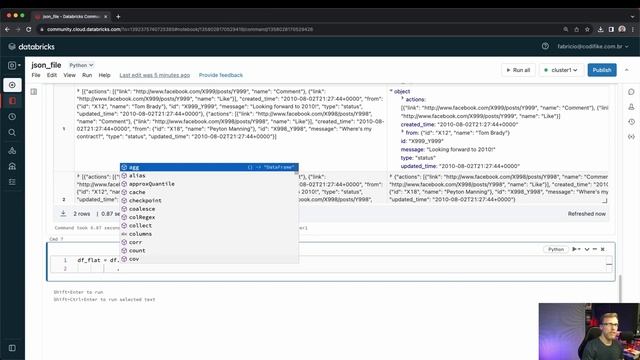Image resolution: width=640 pixels, height=360 pixels.
Task: Open Workflows icon in left sidebar
Action: tap(12, 182)
